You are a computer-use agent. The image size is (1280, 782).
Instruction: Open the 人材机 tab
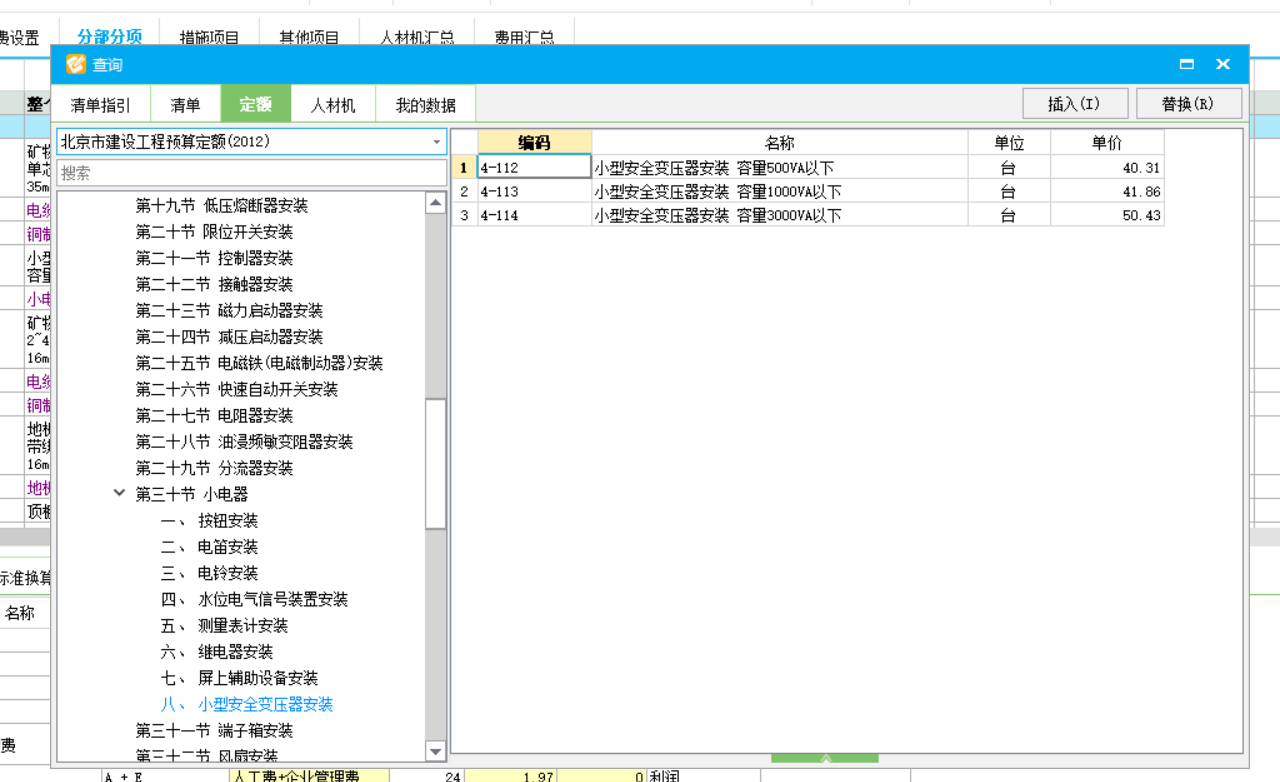[x=333, y=105]
